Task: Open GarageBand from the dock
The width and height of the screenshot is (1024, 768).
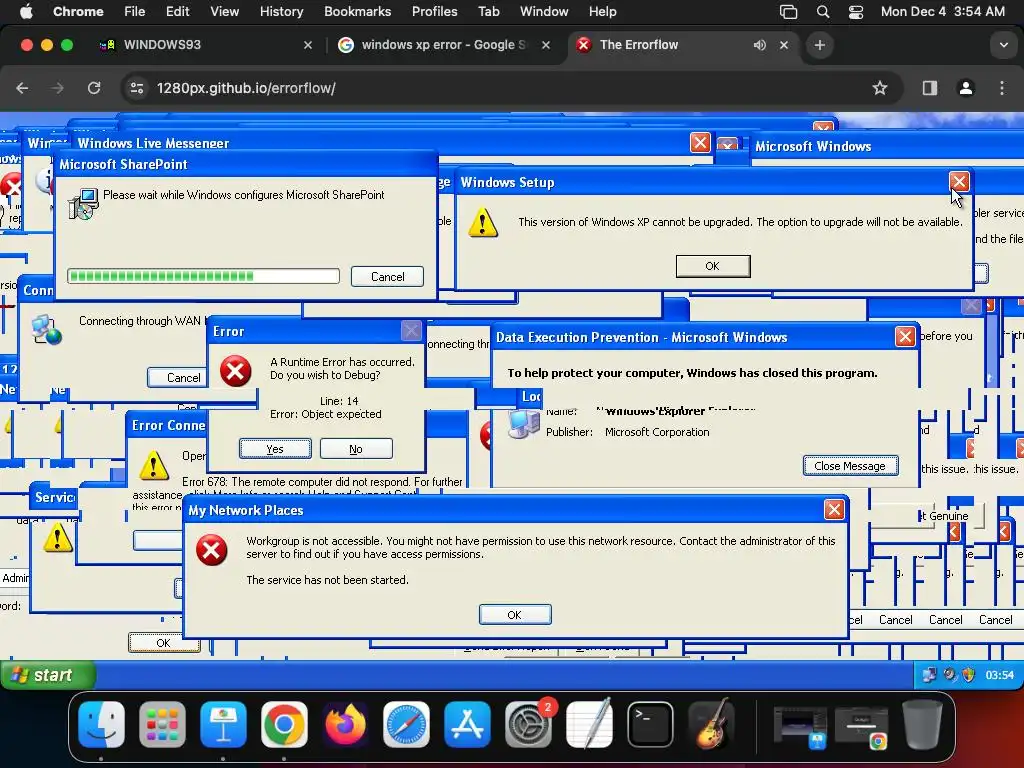Action: pyautogui.click(x=711, y=724)
